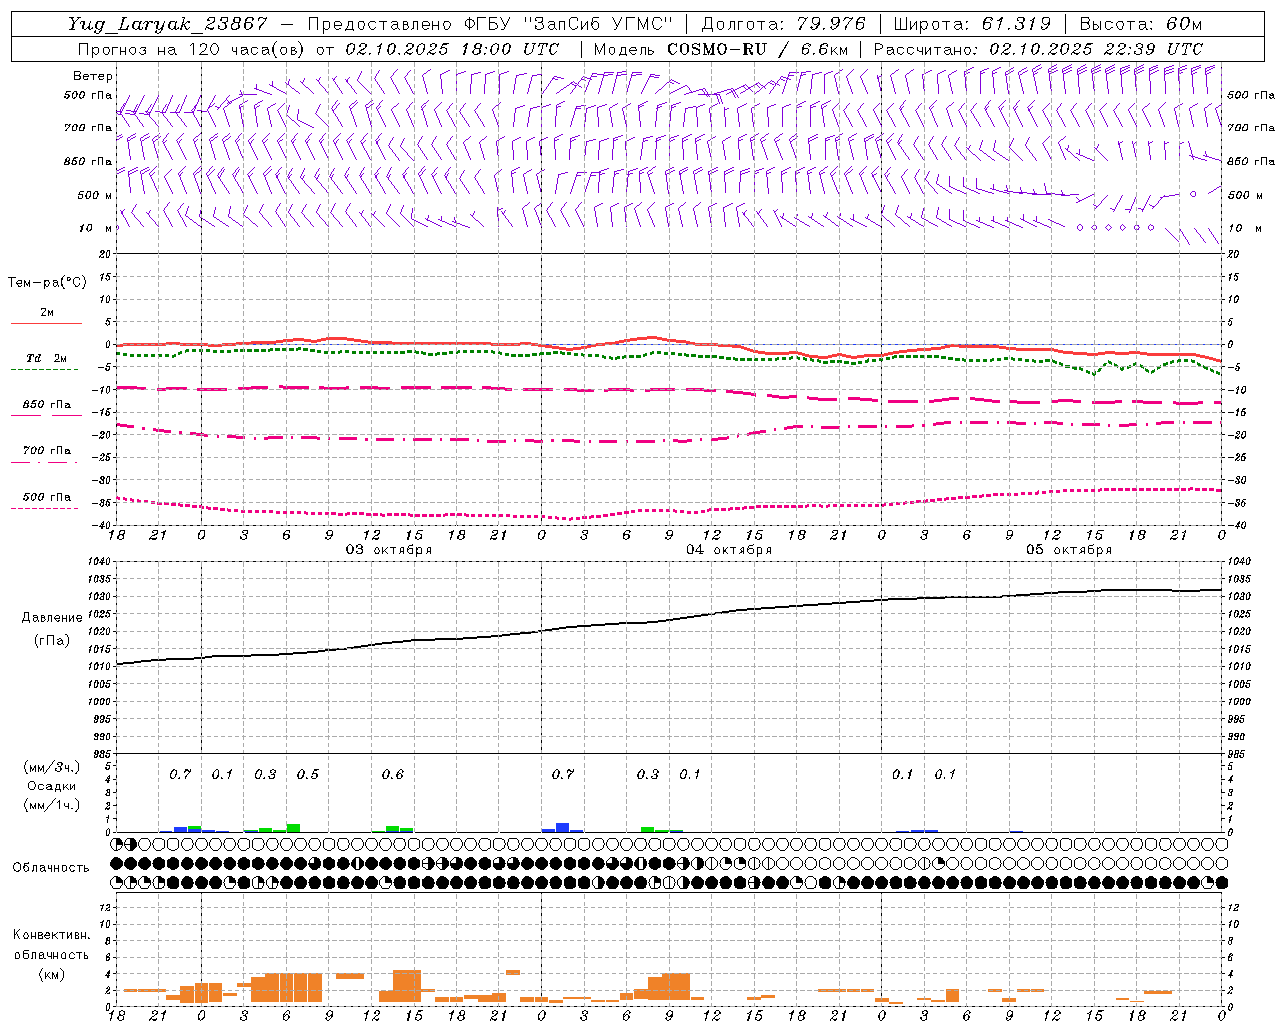Click the Прогноз на 120 часа(ов) text
1280x1024 pixels.
coord(192,49)
